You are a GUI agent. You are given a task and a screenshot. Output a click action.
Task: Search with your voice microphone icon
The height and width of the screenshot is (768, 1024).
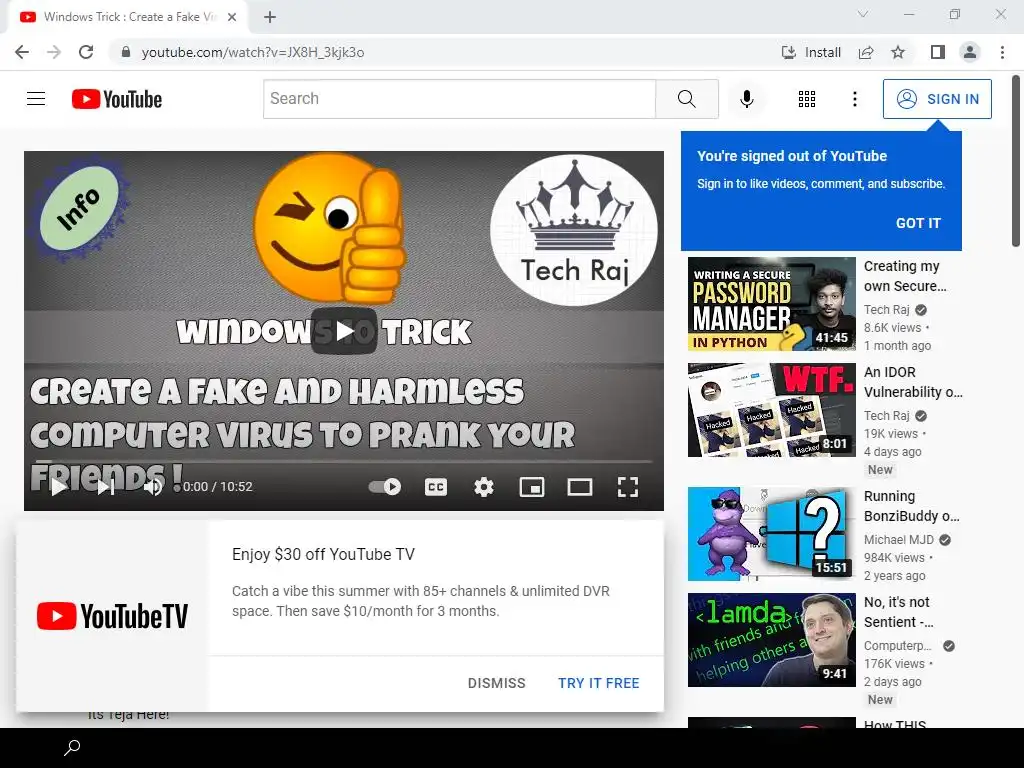point(746,99)
